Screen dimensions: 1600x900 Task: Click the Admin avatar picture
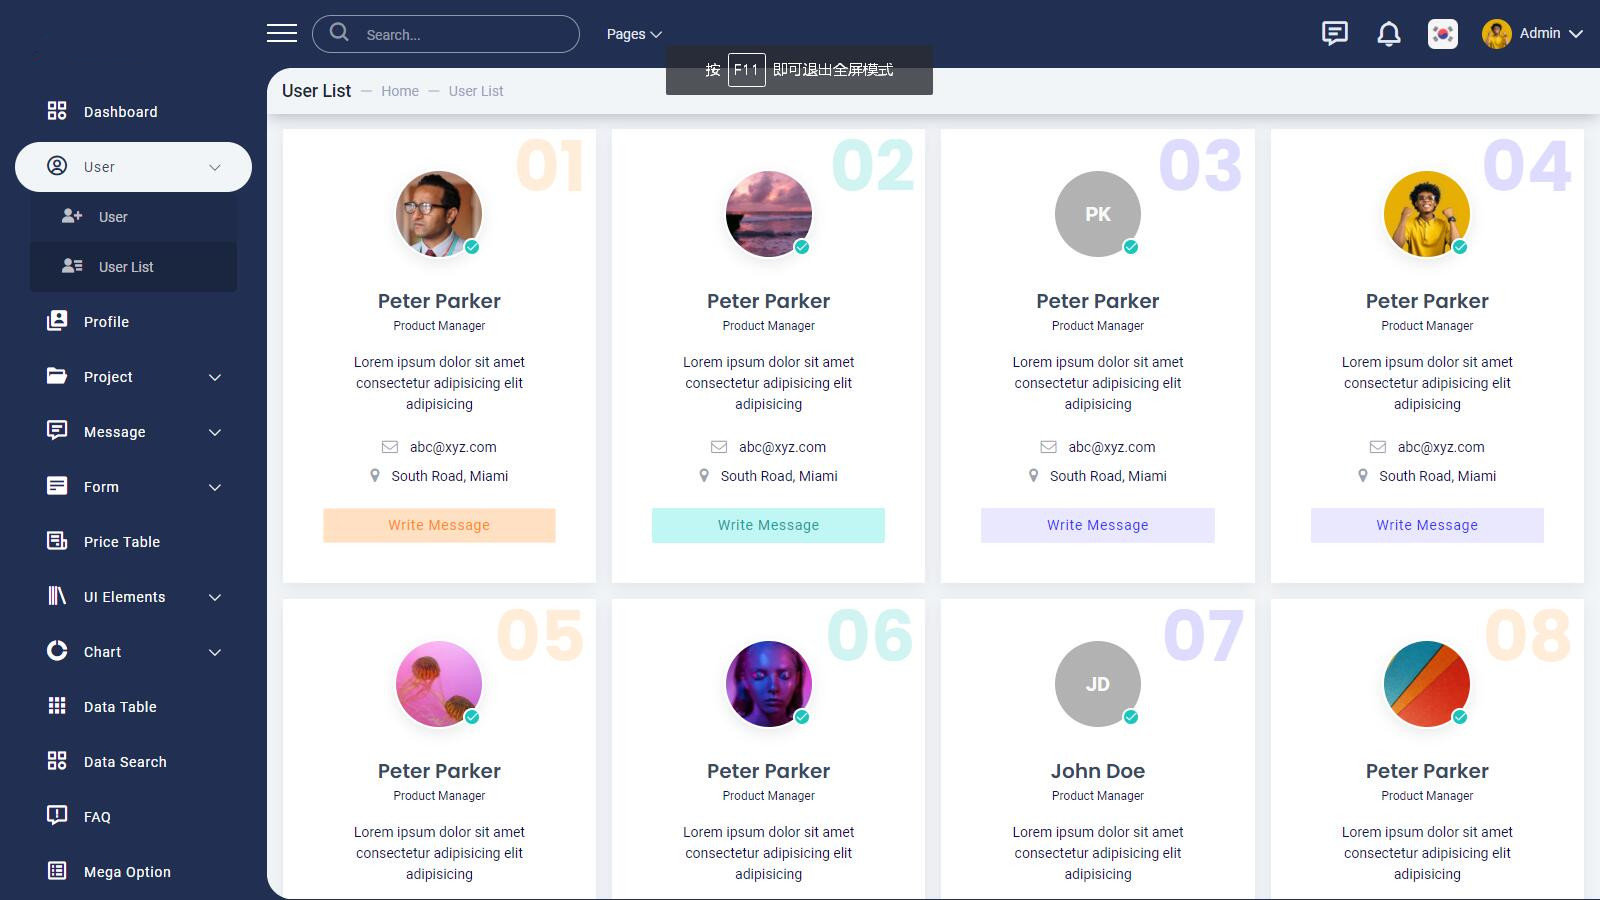pyautogui.click(x=1496, y=34)
